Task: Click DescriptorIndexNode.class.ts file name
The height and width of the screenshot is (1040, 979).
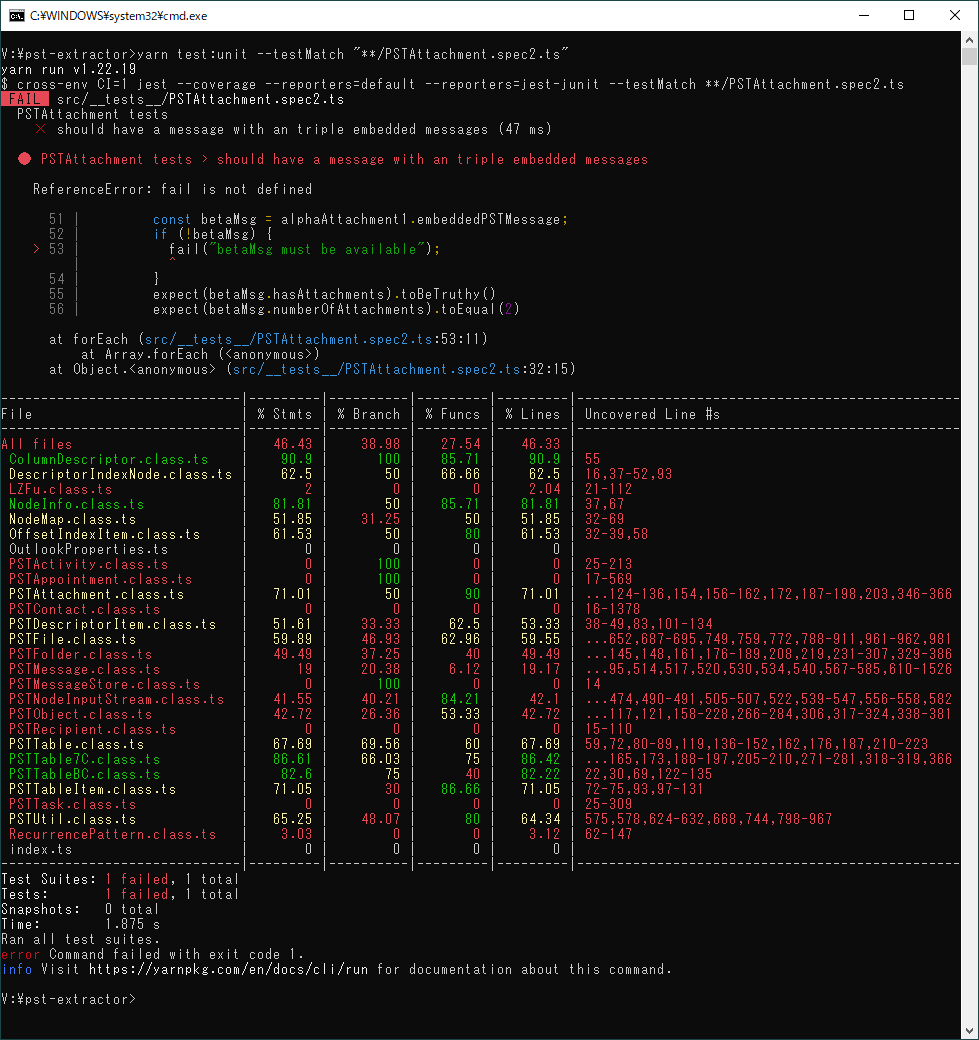Action: coord(121,475)
